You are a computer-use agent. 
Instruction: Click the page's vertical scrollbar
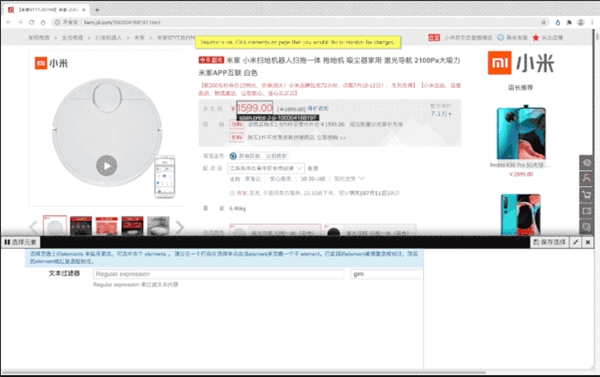[x=597, y=36]
